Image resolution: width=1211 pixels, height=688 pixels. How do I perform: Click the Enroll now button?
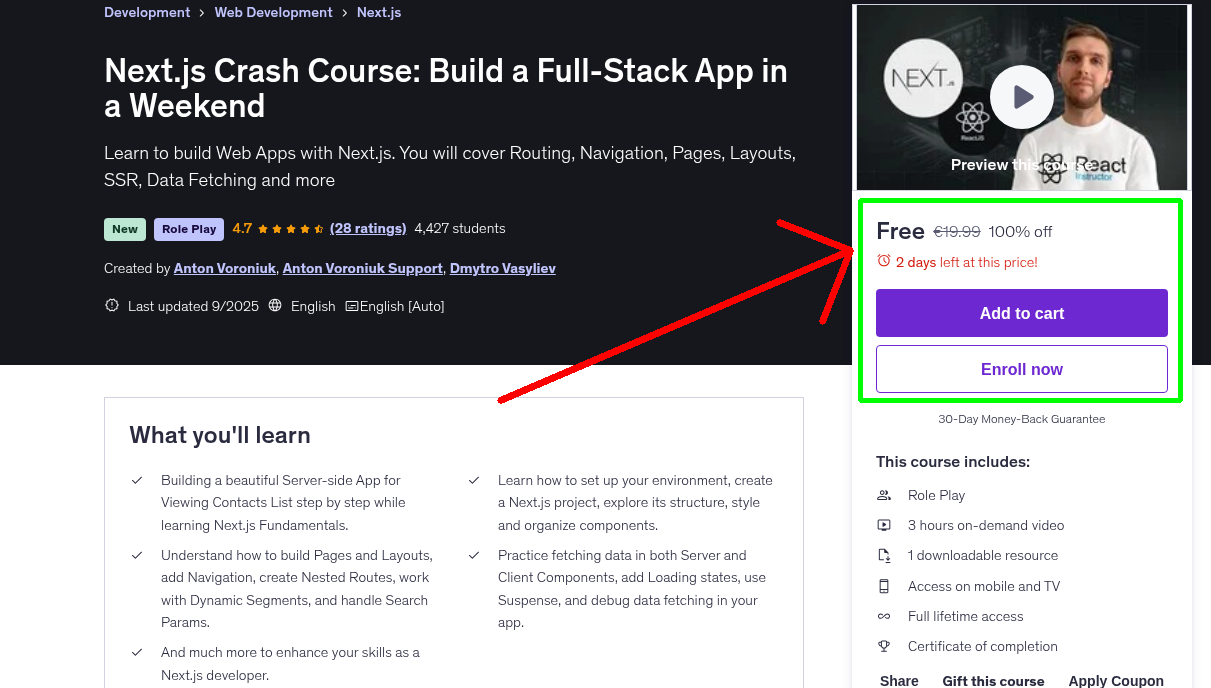tap(1022, 369)
